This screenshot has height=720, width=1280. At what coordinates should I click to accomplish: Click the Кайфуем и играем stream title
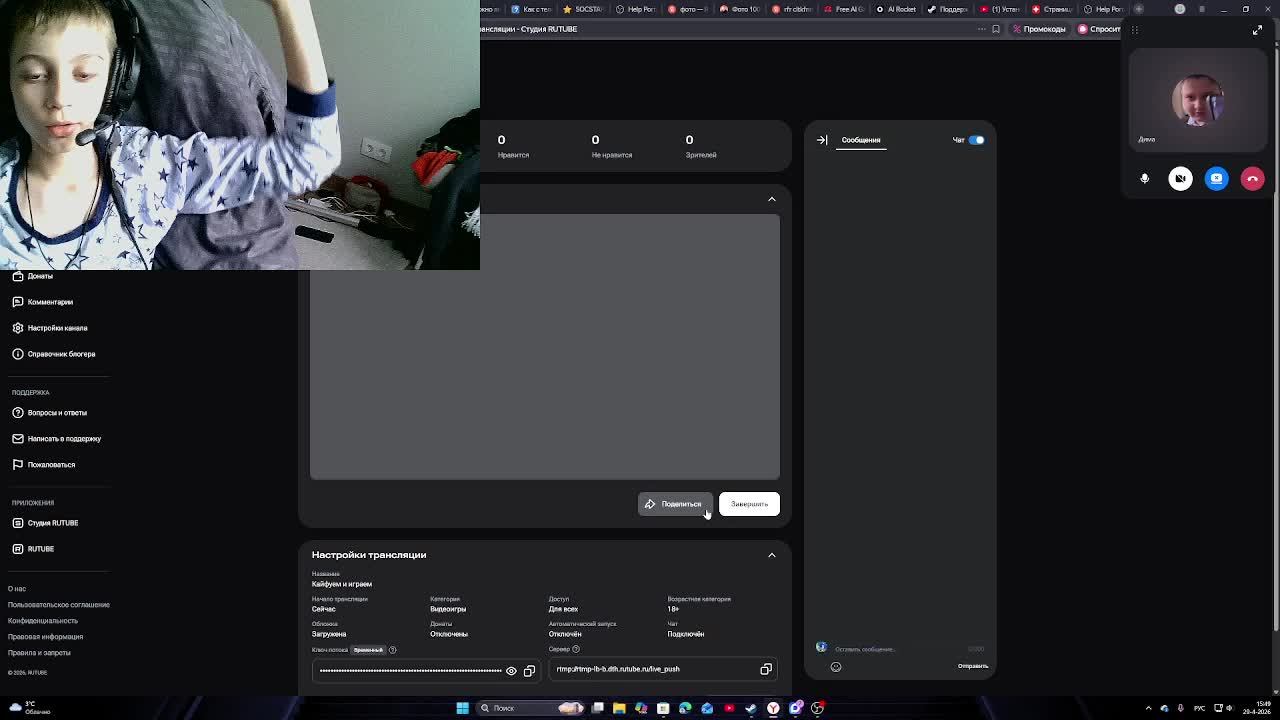(342, 584)
